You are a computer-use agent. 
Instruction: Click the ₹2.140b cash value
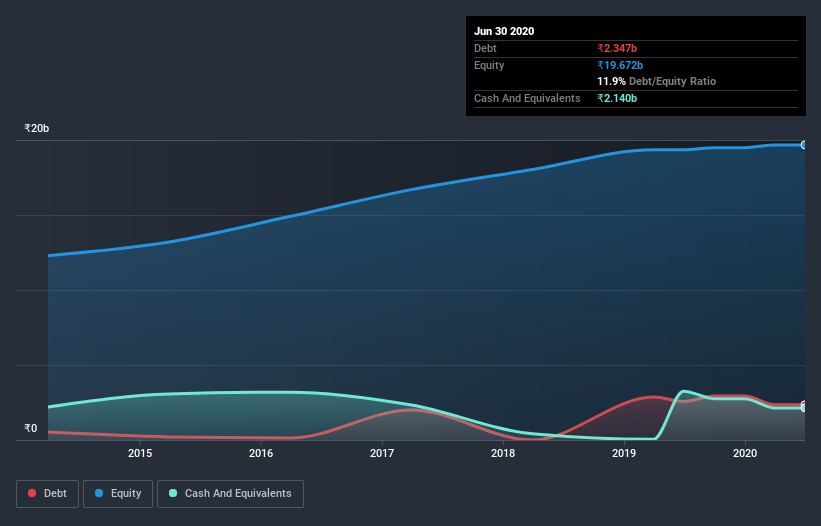[x=617, y=98]
